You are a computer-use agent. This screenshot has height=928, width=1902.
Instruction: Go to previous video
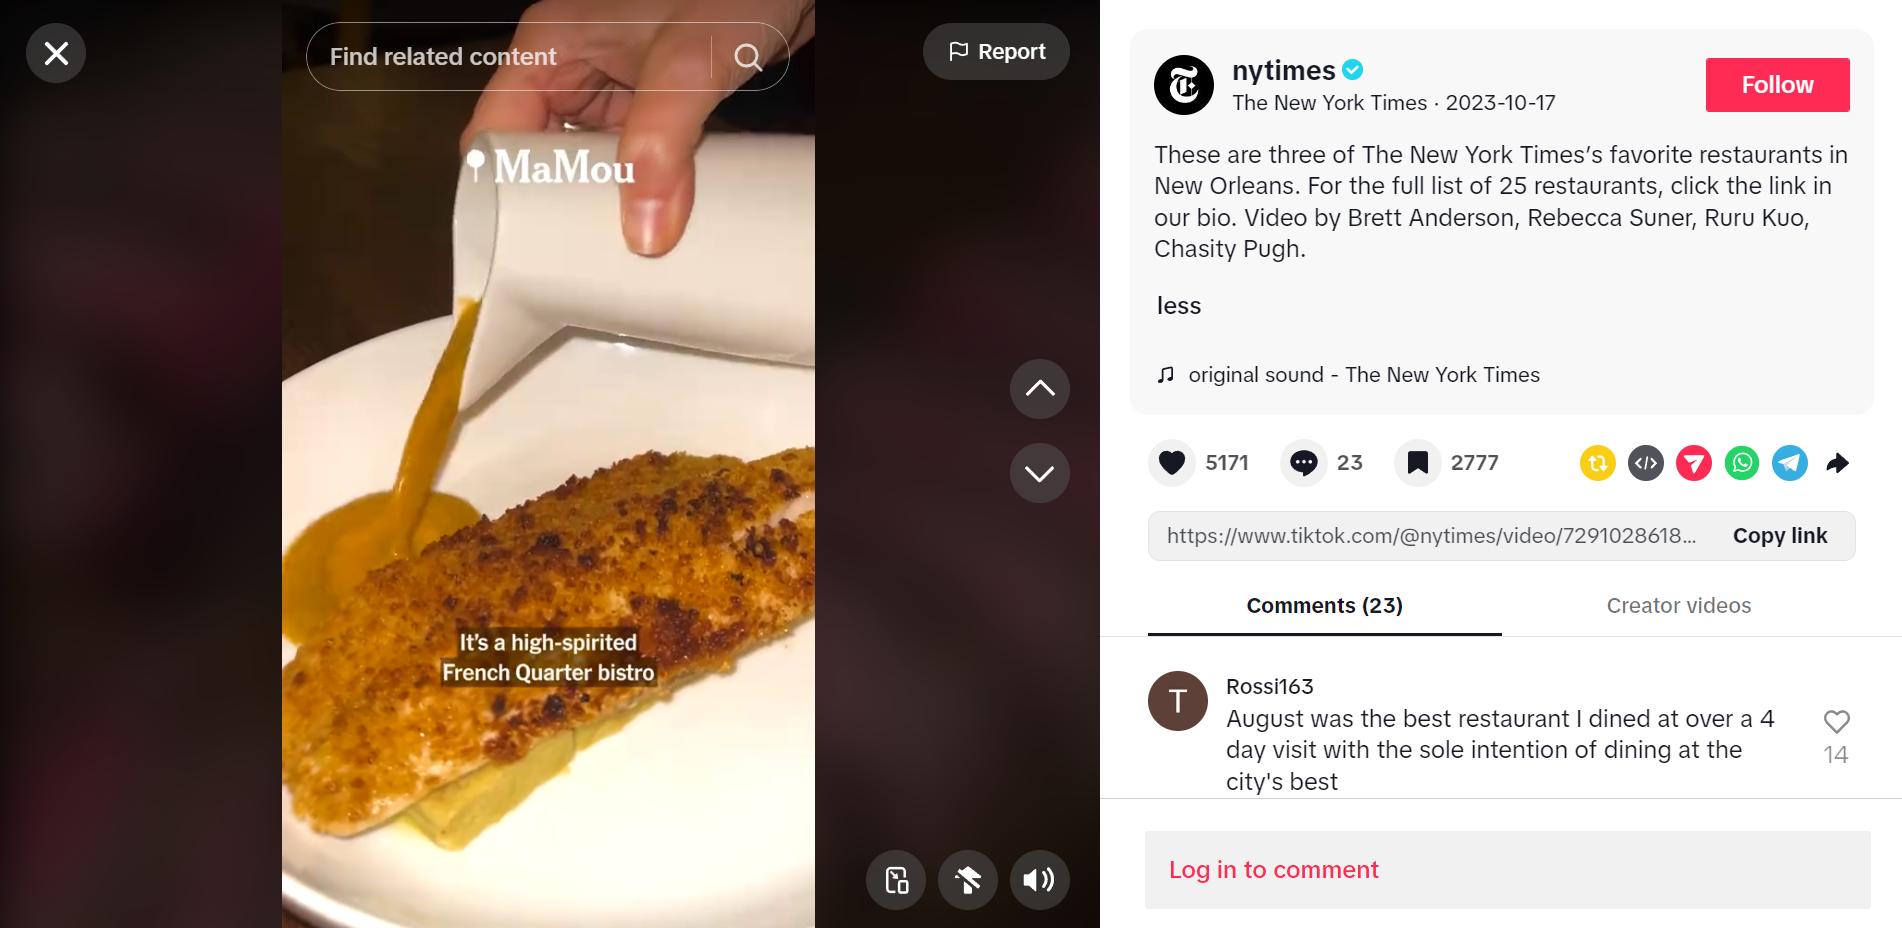[1039, 389]
